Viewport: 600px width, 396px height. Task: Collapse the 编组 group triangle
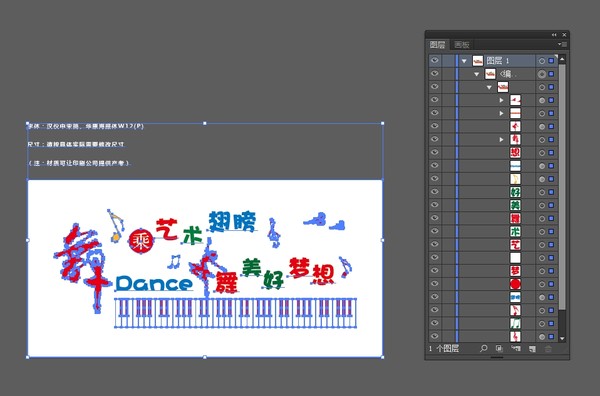pos(476,74)
